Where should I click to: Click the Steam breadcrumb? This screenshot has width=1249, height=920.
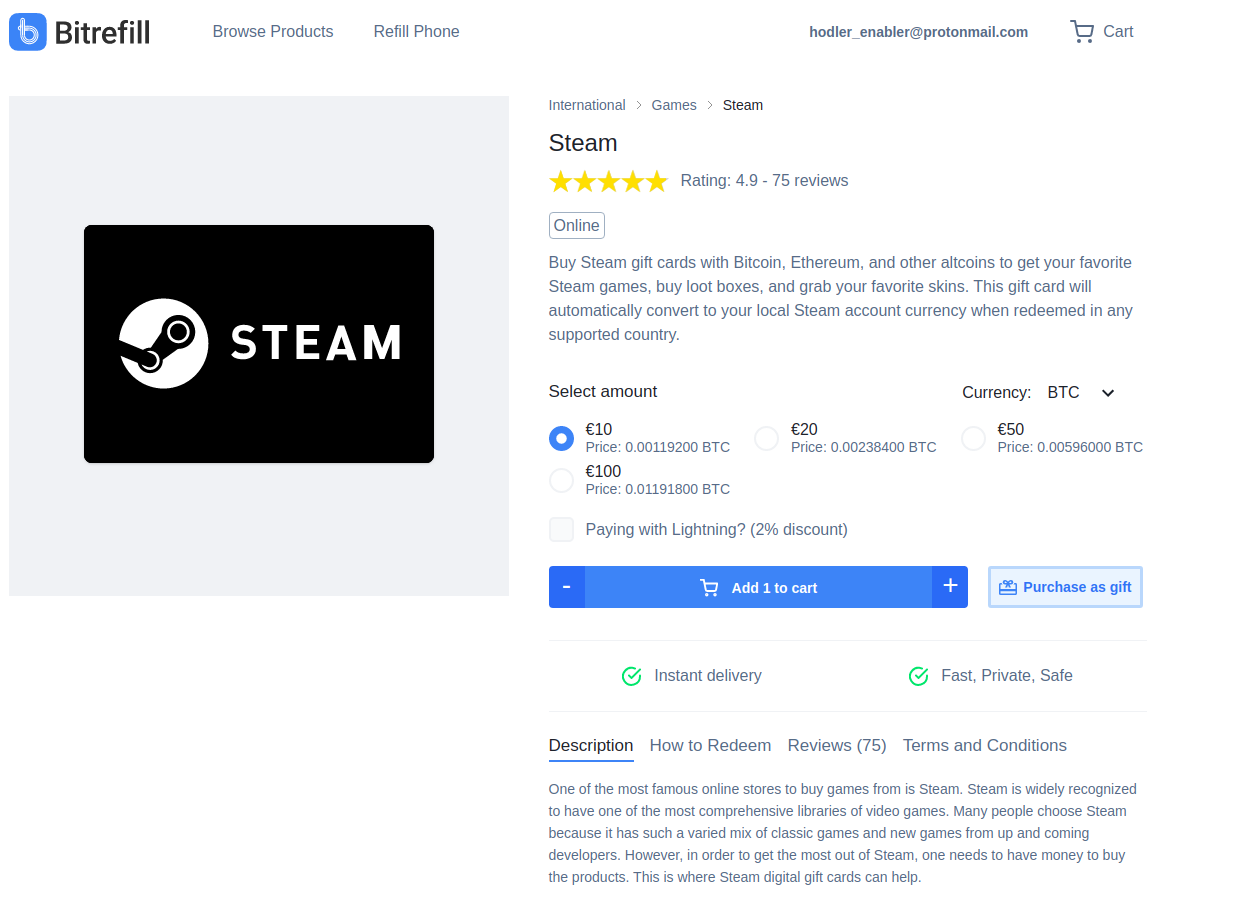[x=743, y=105]
